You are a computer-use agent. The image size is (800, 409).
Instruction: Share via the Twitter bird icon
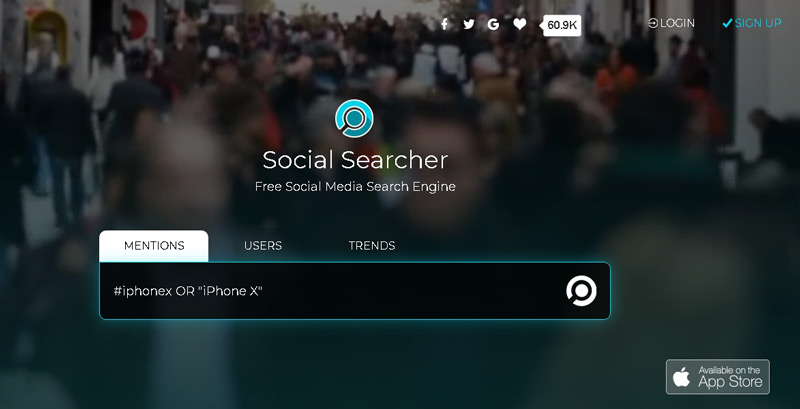point(469,24)
